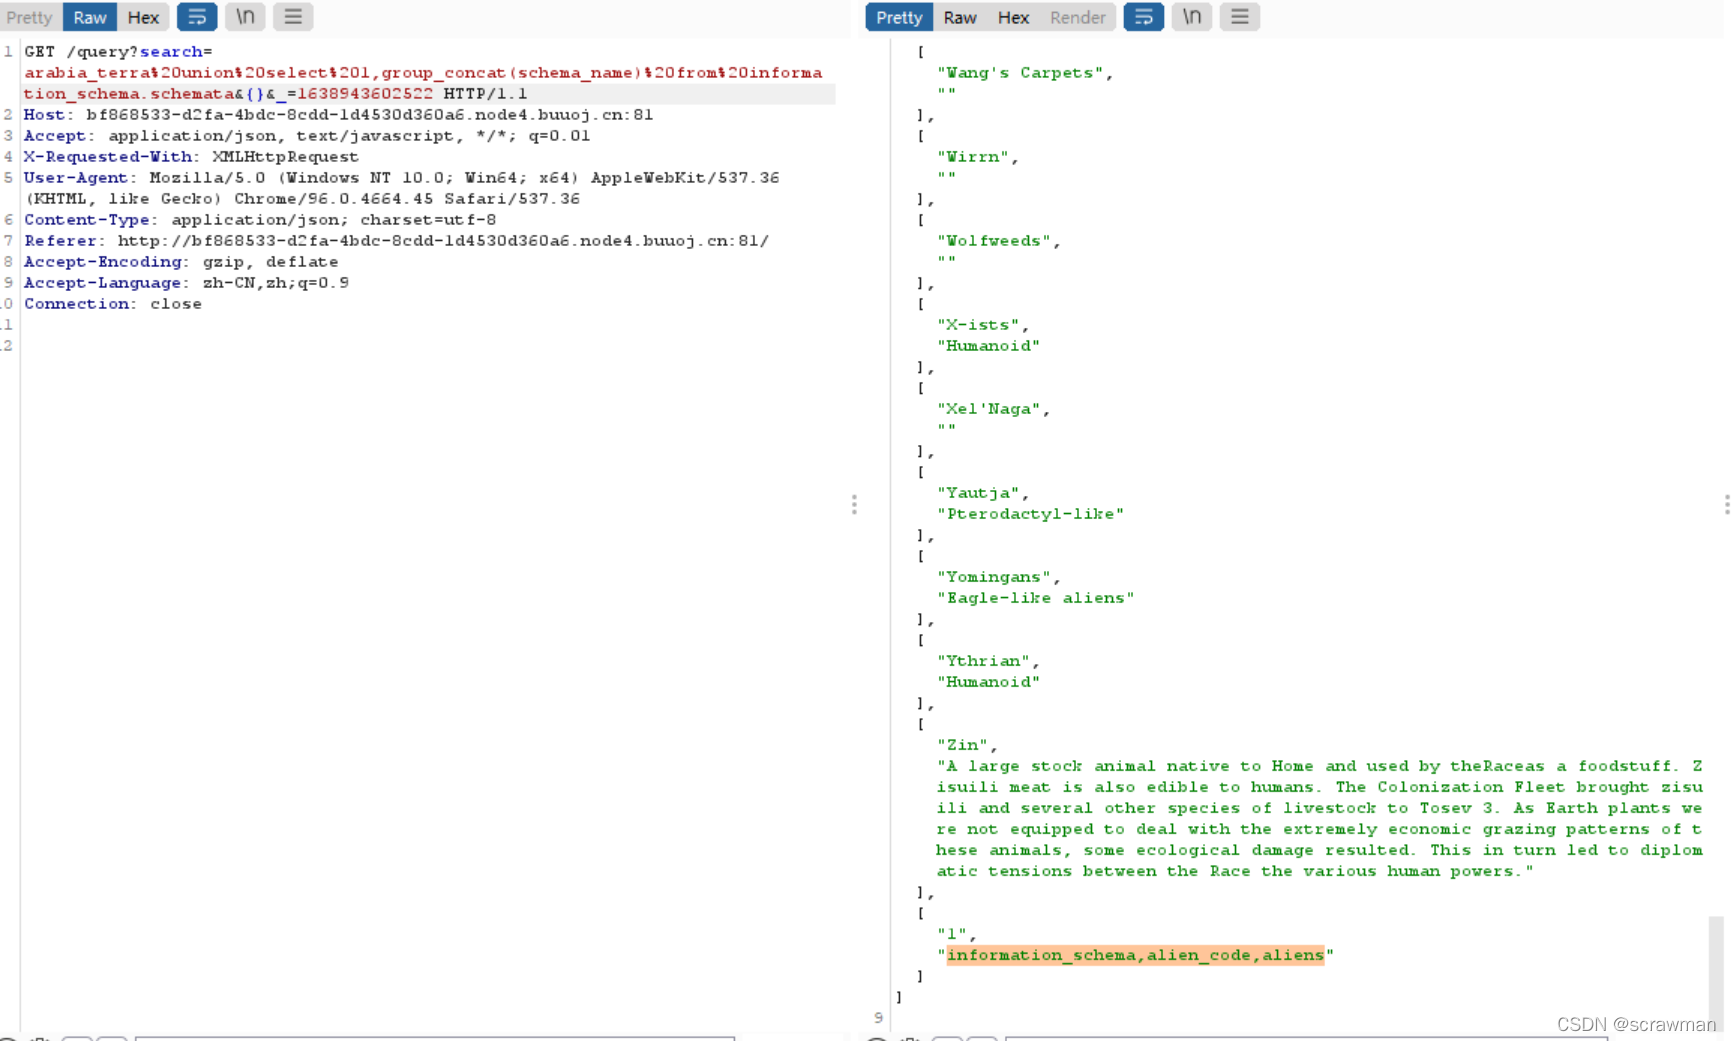This screenshot has height=1041, width=1731.
Task: Toggle word wrap icon in request panel
Action: pos(197,17)
